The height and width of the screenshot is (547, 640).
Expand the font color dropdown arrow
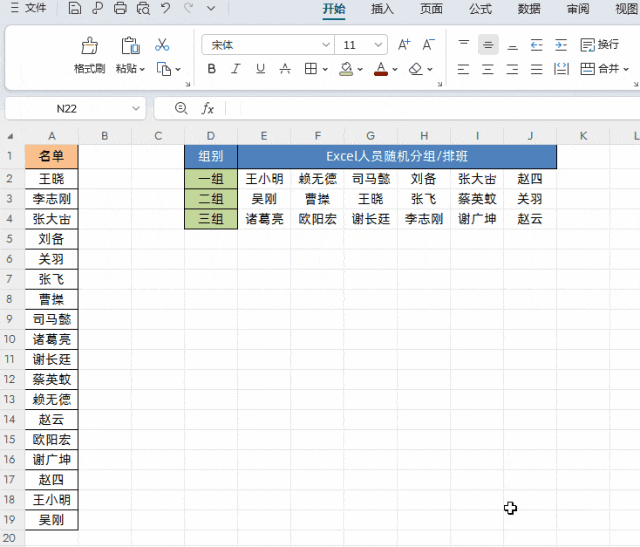[x=395, y=69]
